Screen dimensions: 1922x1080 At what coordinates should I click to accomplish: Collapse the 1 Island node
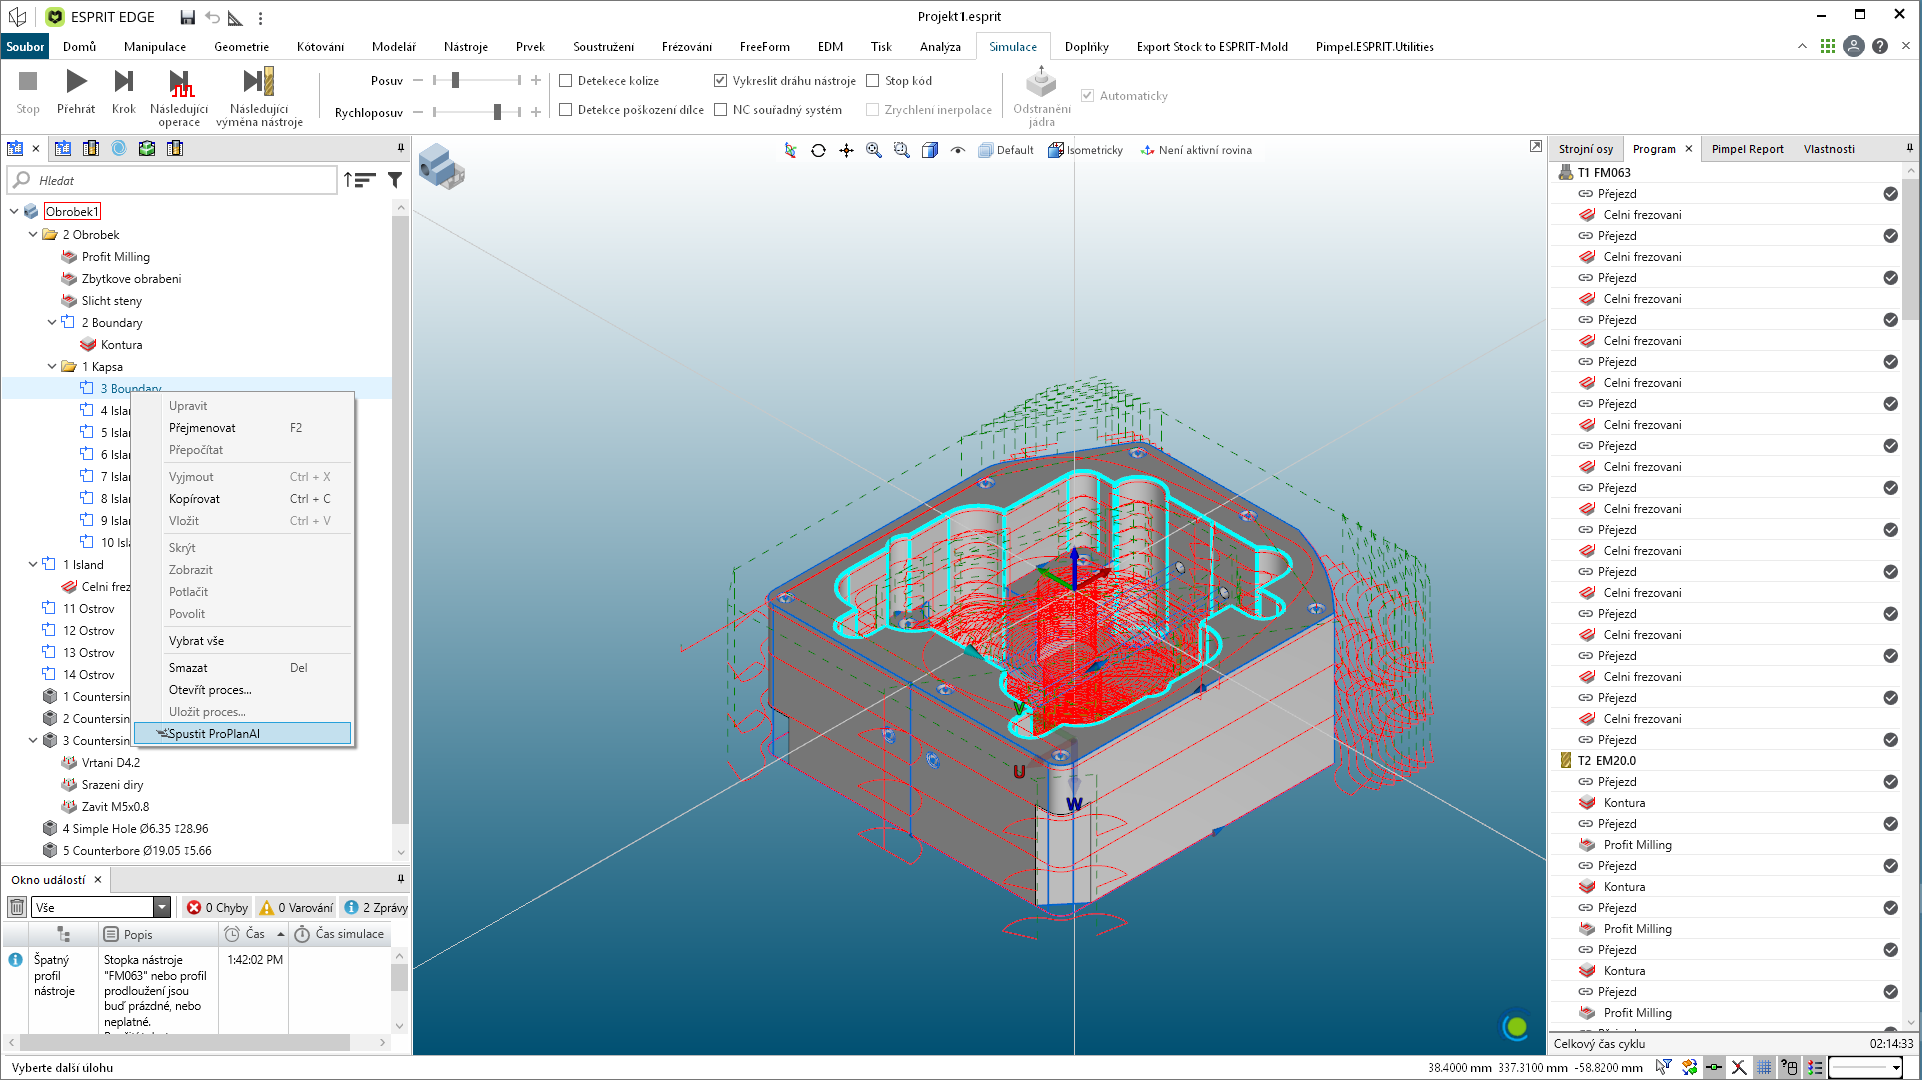click(33, 564)
